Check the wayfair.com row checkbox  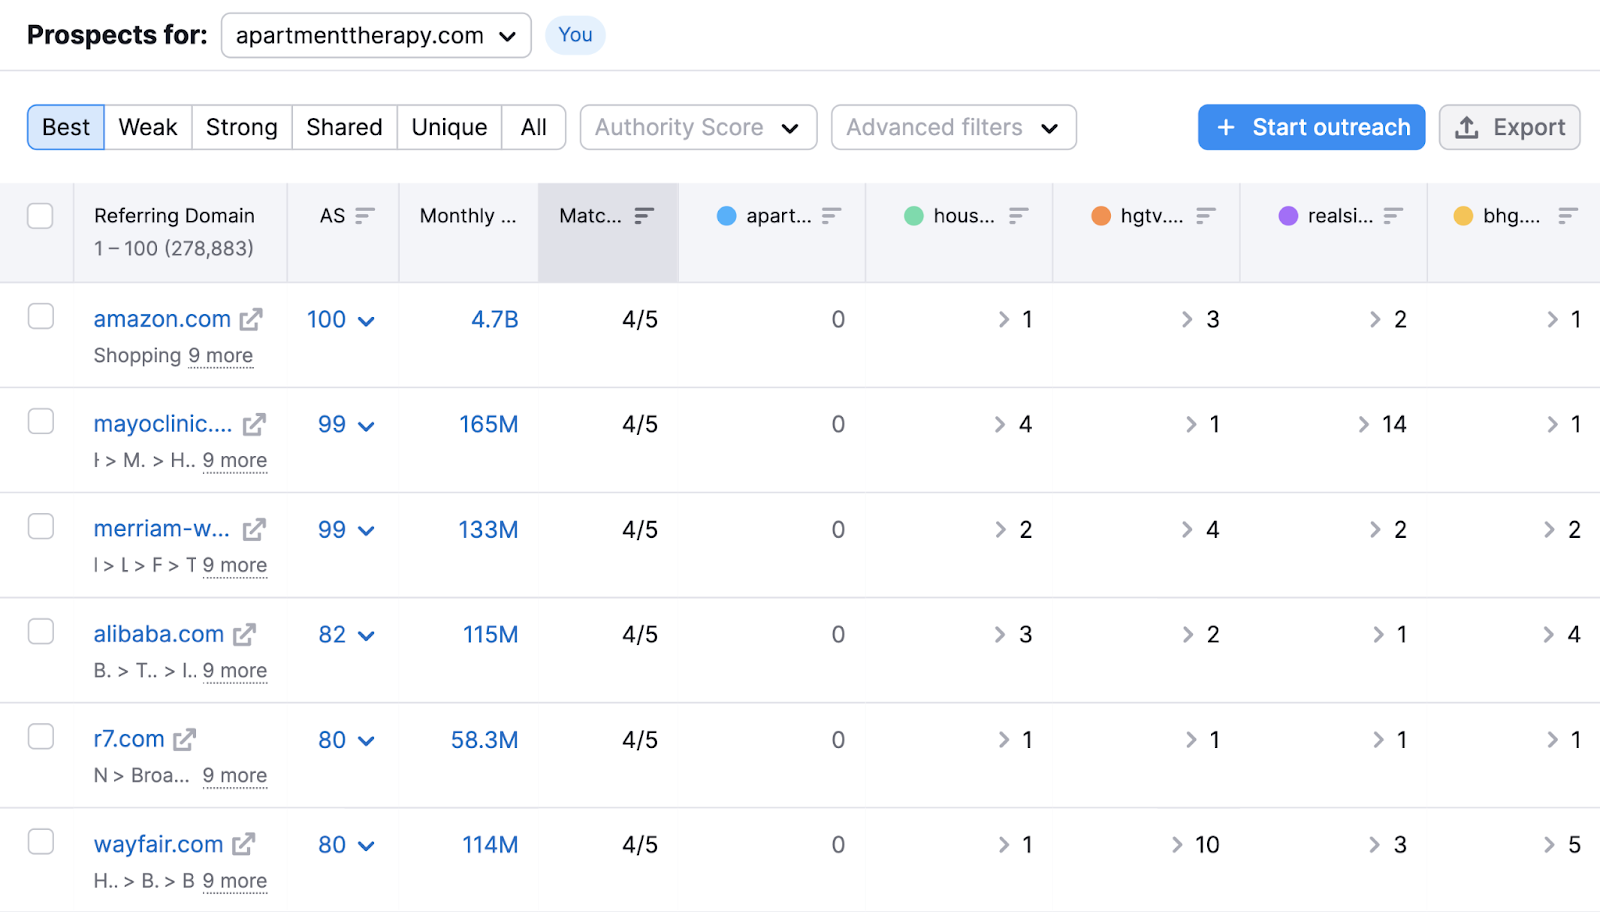pyautogui.click(x=40, y=841)
